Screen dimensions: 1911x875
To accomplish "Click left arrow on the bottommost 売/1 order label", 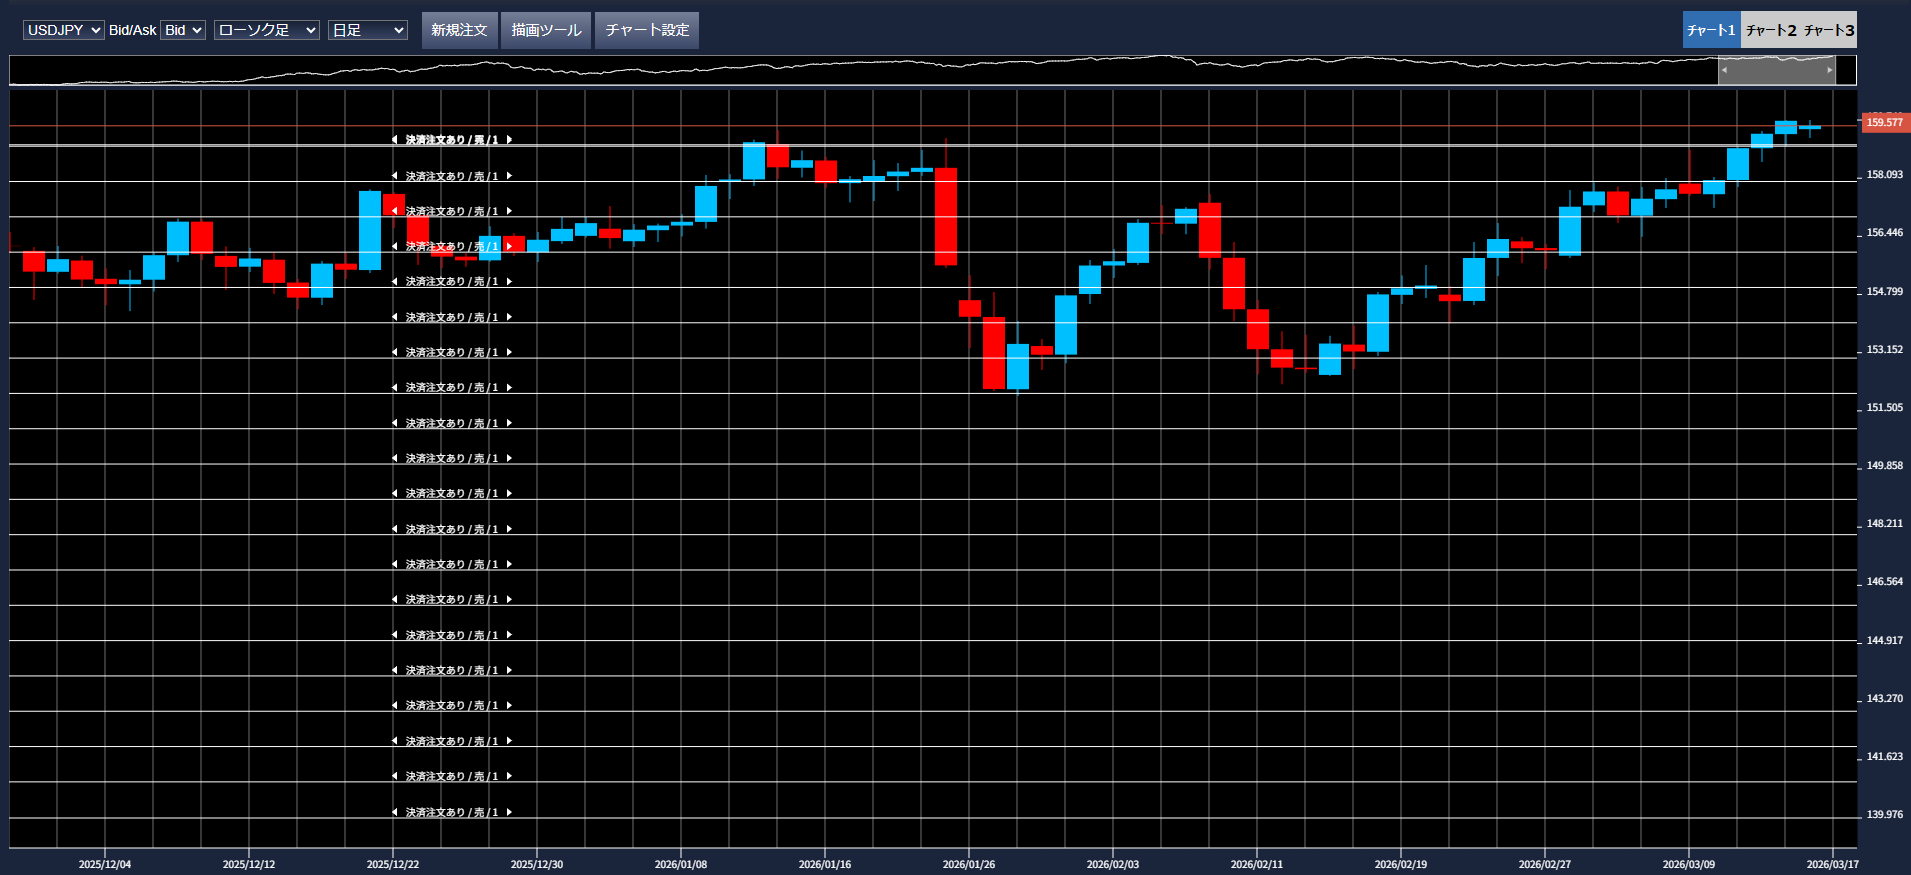I will tap(395, 812).
